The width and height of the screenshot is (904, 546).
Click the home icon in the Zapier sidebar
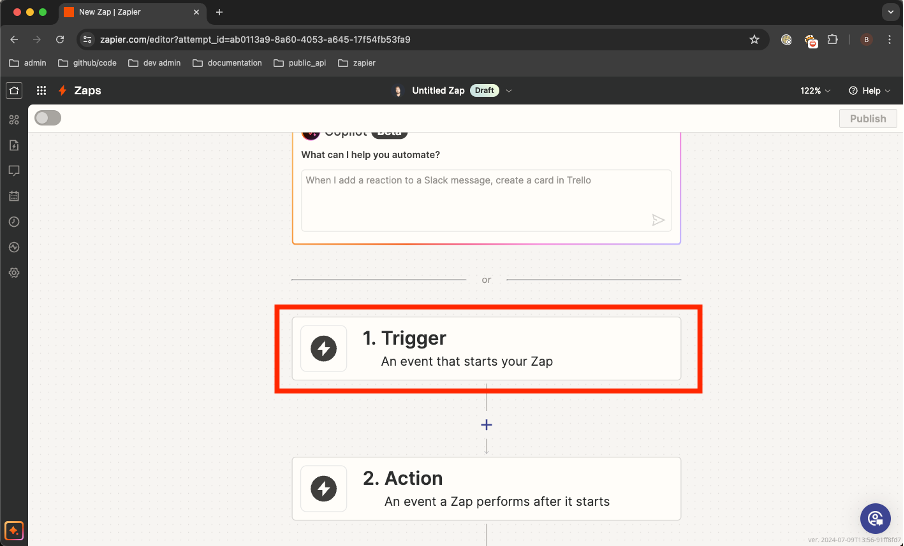(x=14, y=90)
